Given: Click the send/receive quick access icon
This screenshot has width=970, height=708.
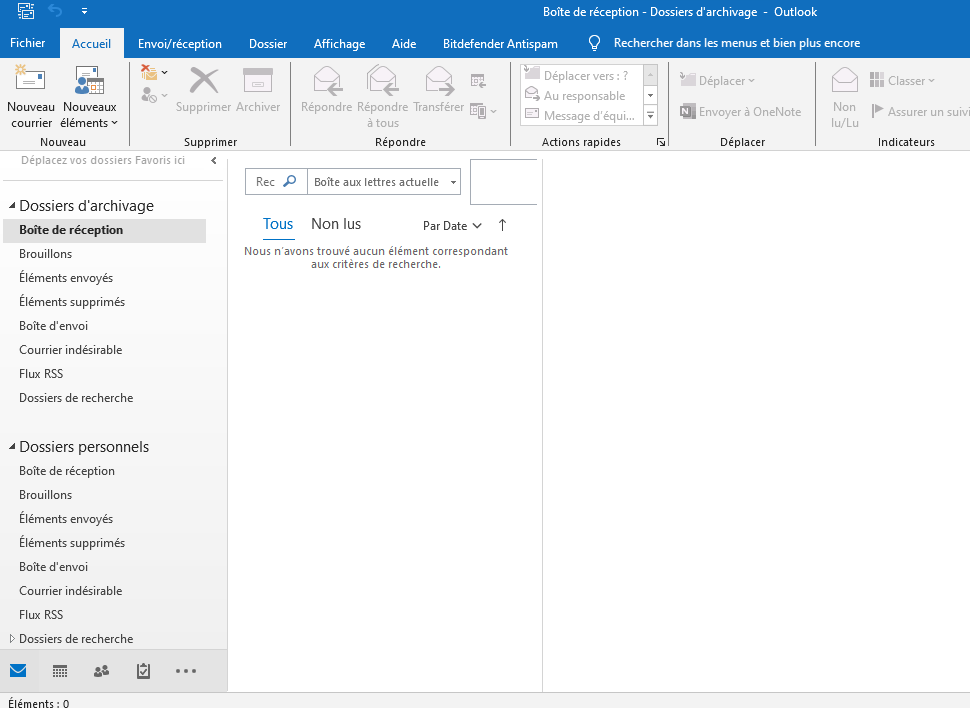Looking at the screenshot, I should coord(25,11).
